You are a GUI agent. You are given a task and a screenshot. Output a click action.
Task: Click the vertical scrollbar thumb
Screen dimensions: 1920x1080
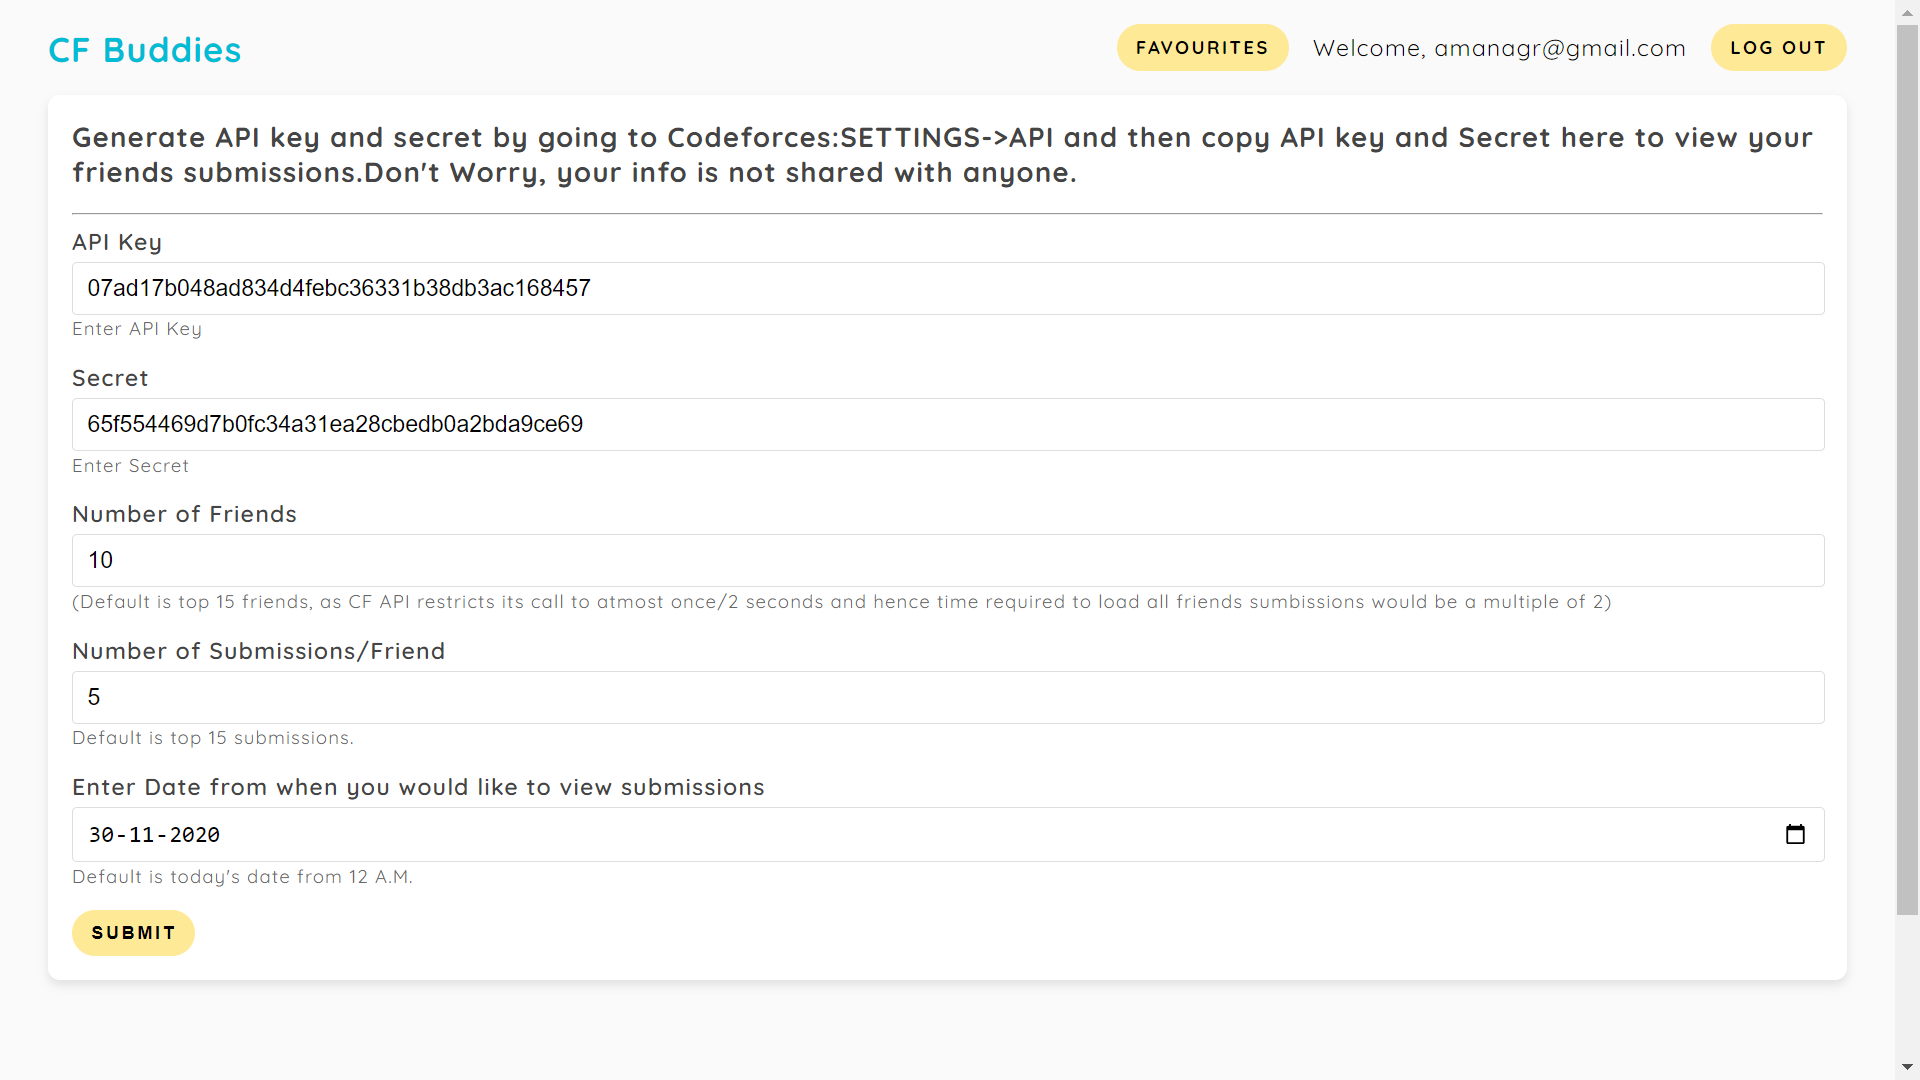1908,470
